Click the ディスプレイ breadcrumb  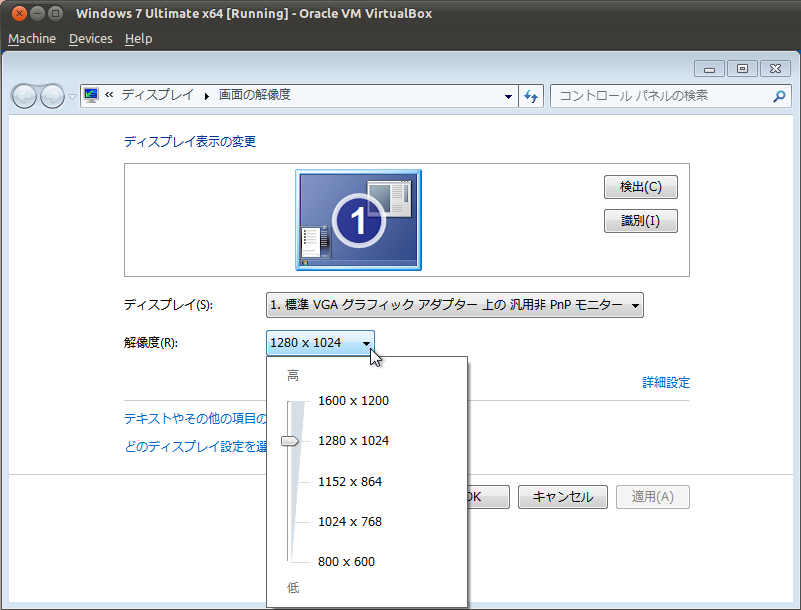(157, 95)
